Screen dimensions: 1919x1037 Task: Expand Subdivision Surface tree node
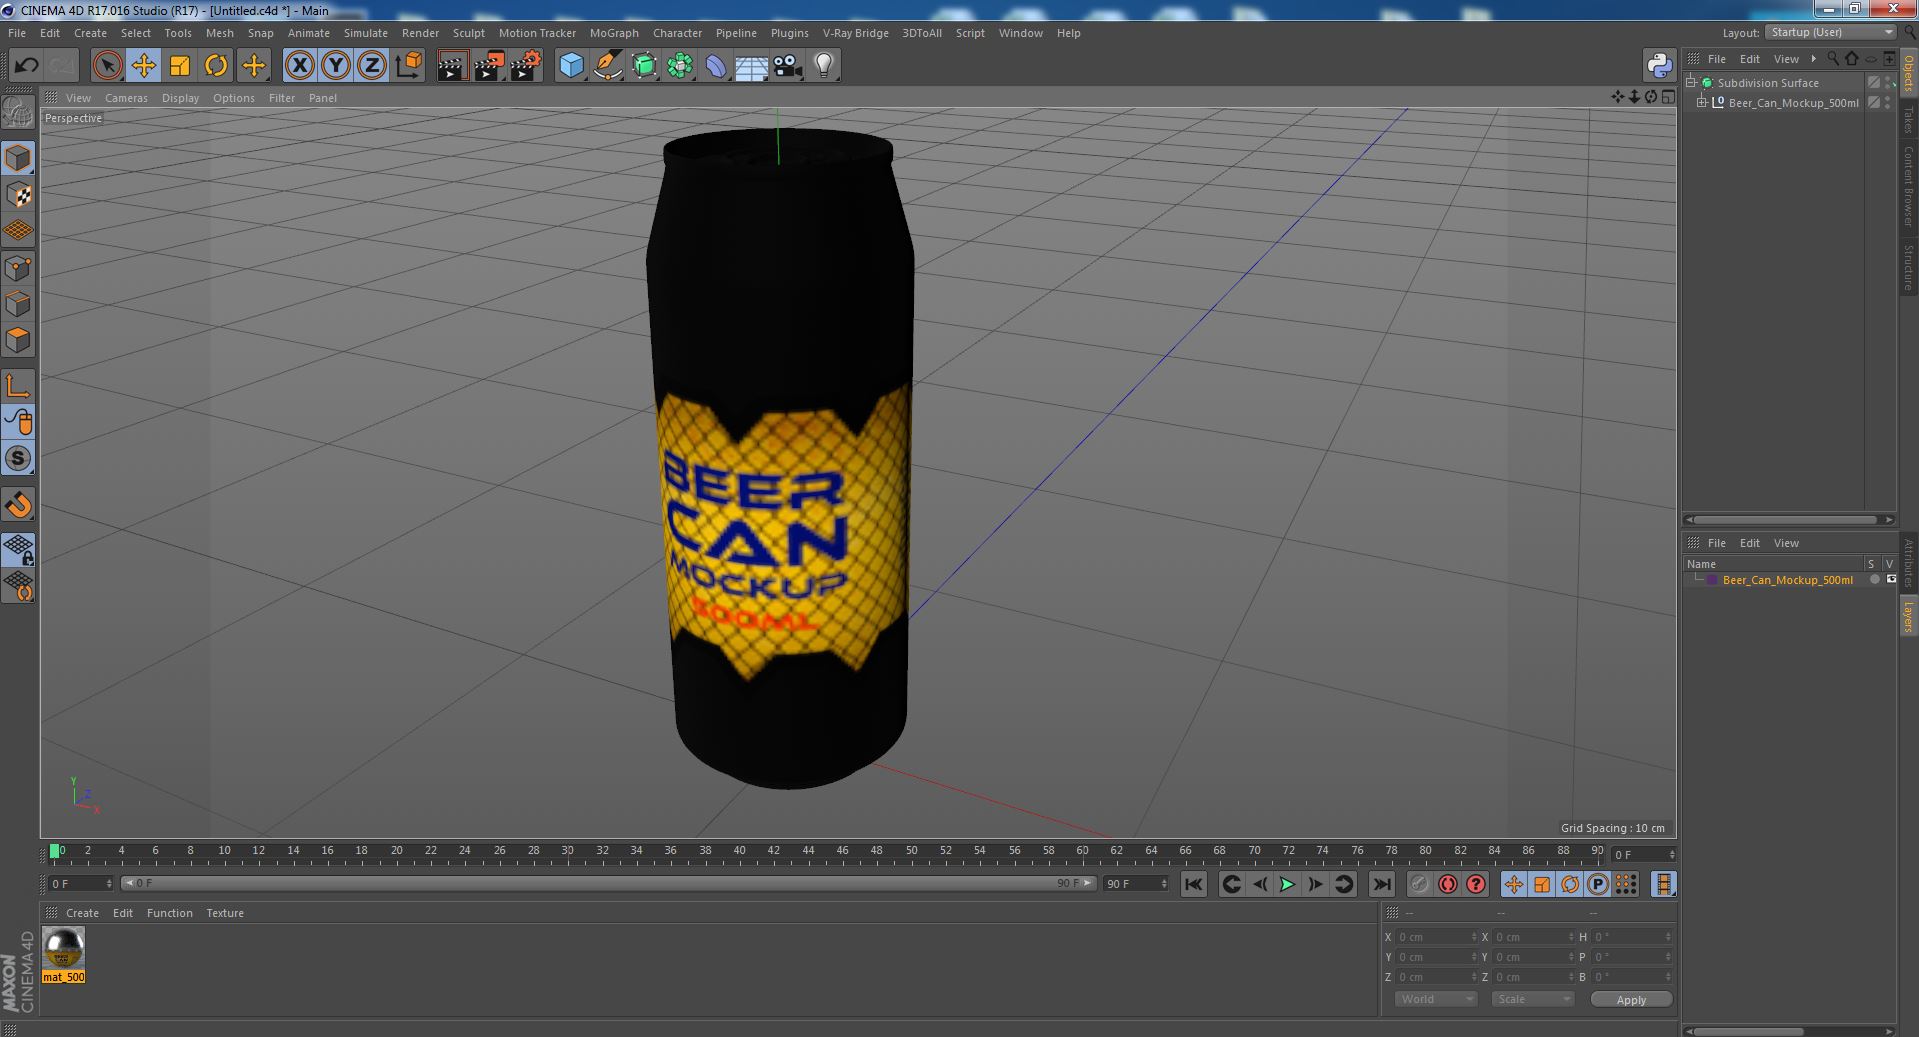click(1691, 83)
